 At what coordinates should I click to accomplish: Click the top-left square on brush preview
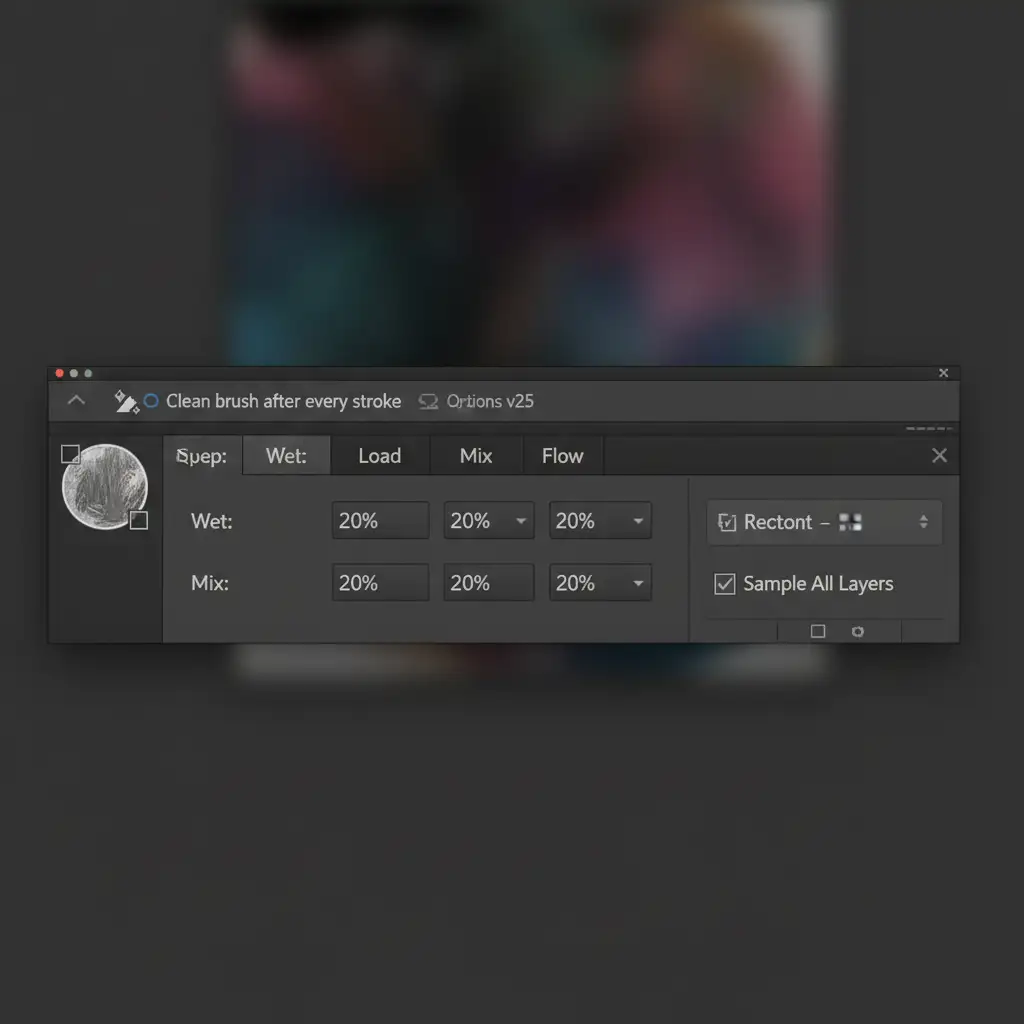click(x=70, y=454)
